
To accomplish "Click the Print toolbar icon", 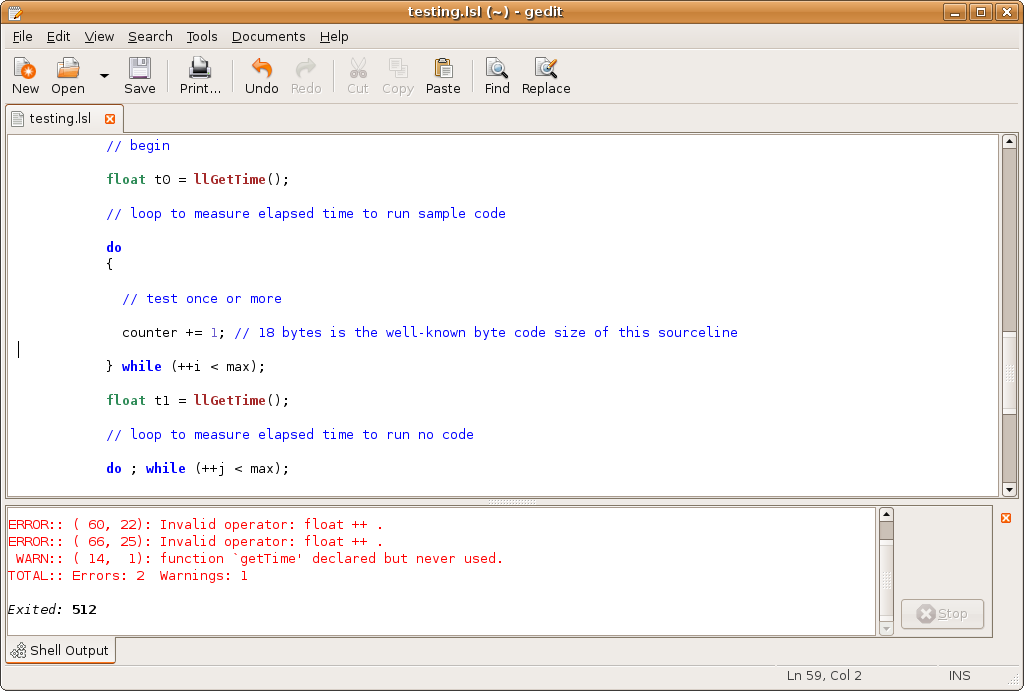I will 200,69.
